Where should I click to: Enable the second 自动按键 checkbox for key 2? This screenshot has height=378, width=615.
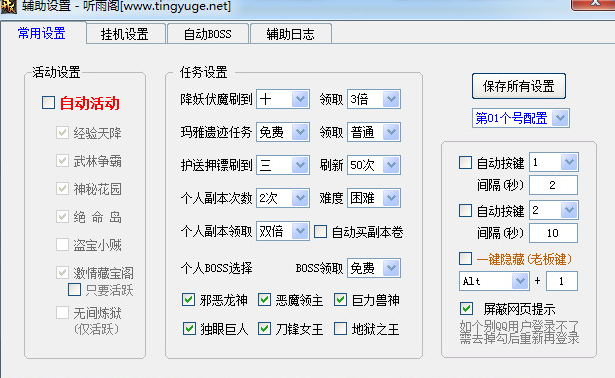[x=465, y=210]
